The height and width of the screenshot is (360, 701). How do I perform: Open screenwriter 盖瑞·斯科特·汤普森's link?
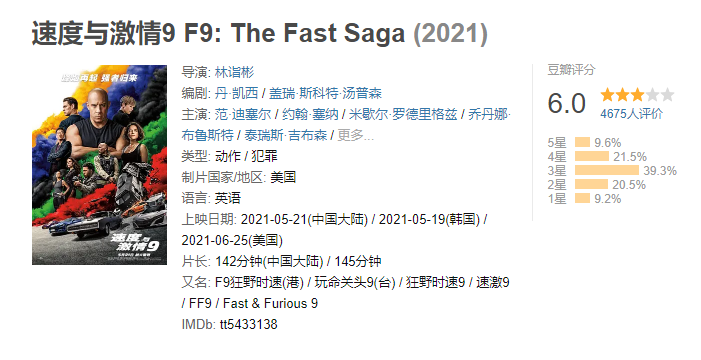(325, 93)
